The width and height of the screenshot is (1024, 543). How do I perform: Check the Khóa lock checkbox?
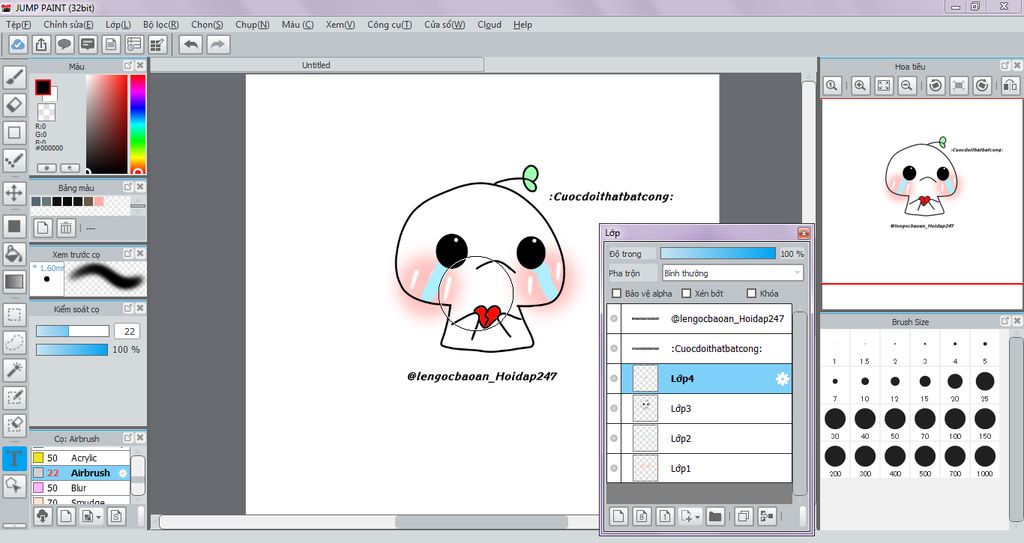click(751, 294)
